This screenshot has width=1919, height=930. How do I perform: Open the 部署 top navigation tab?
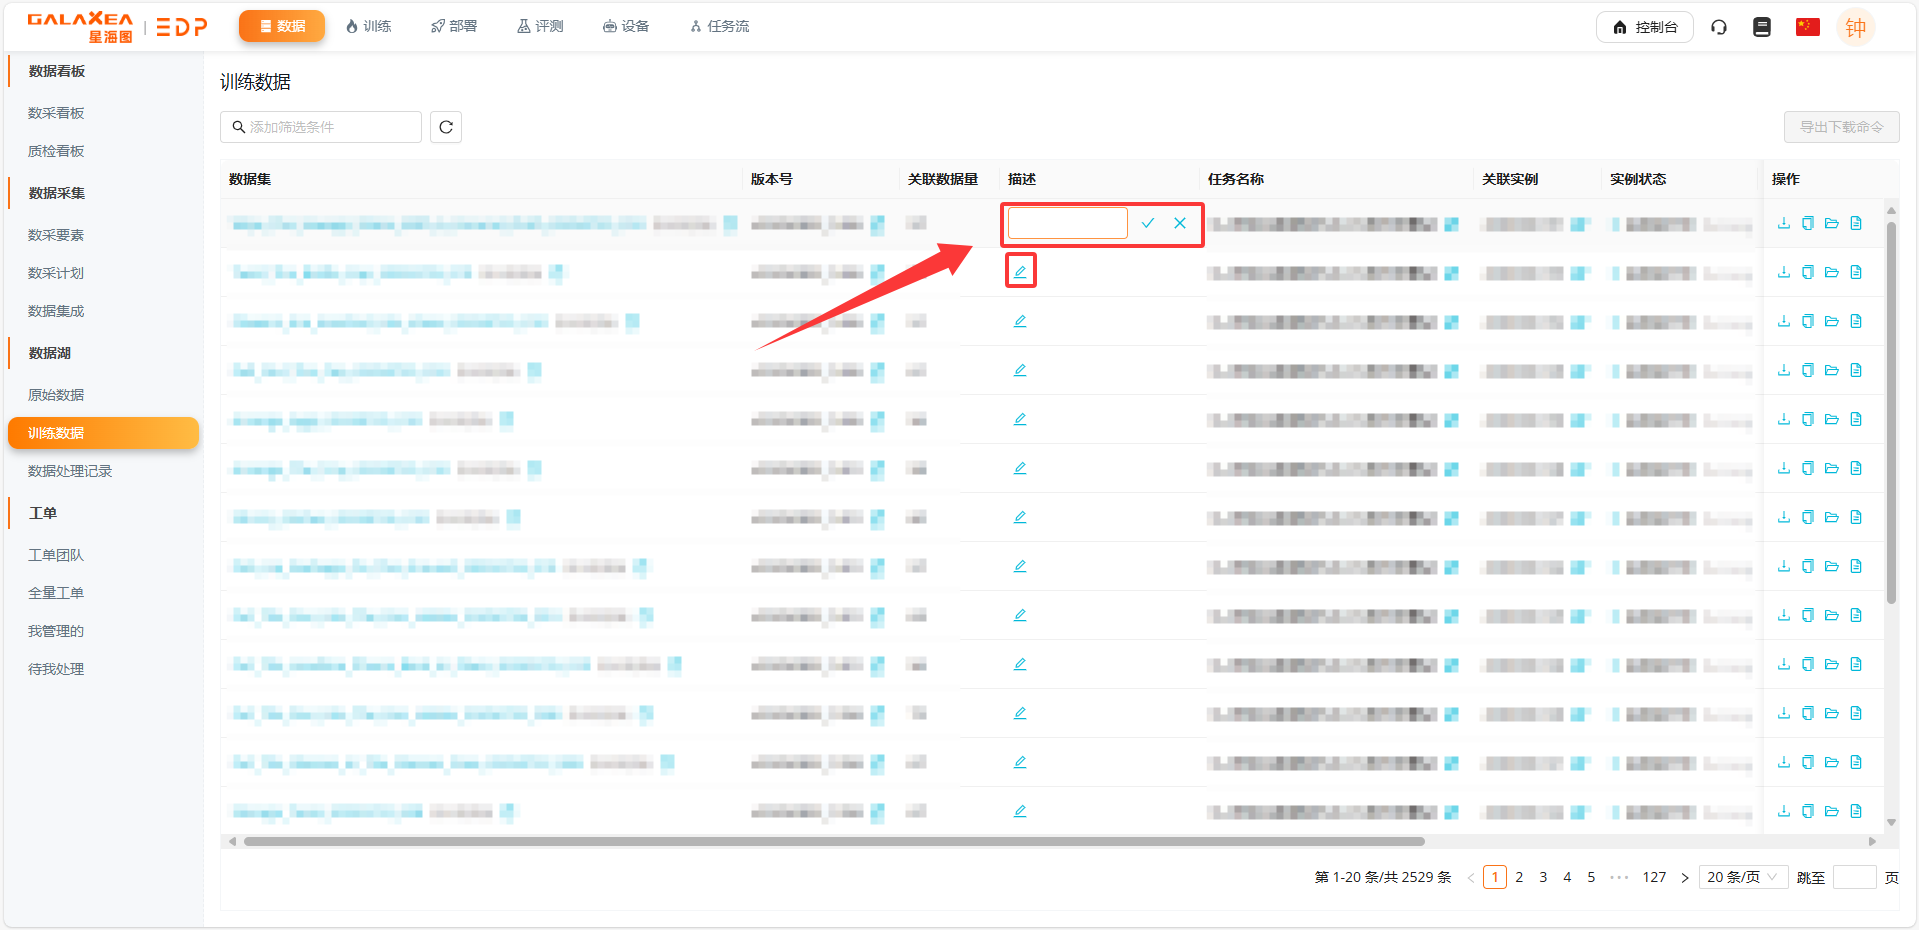click(x=454, y=26)
